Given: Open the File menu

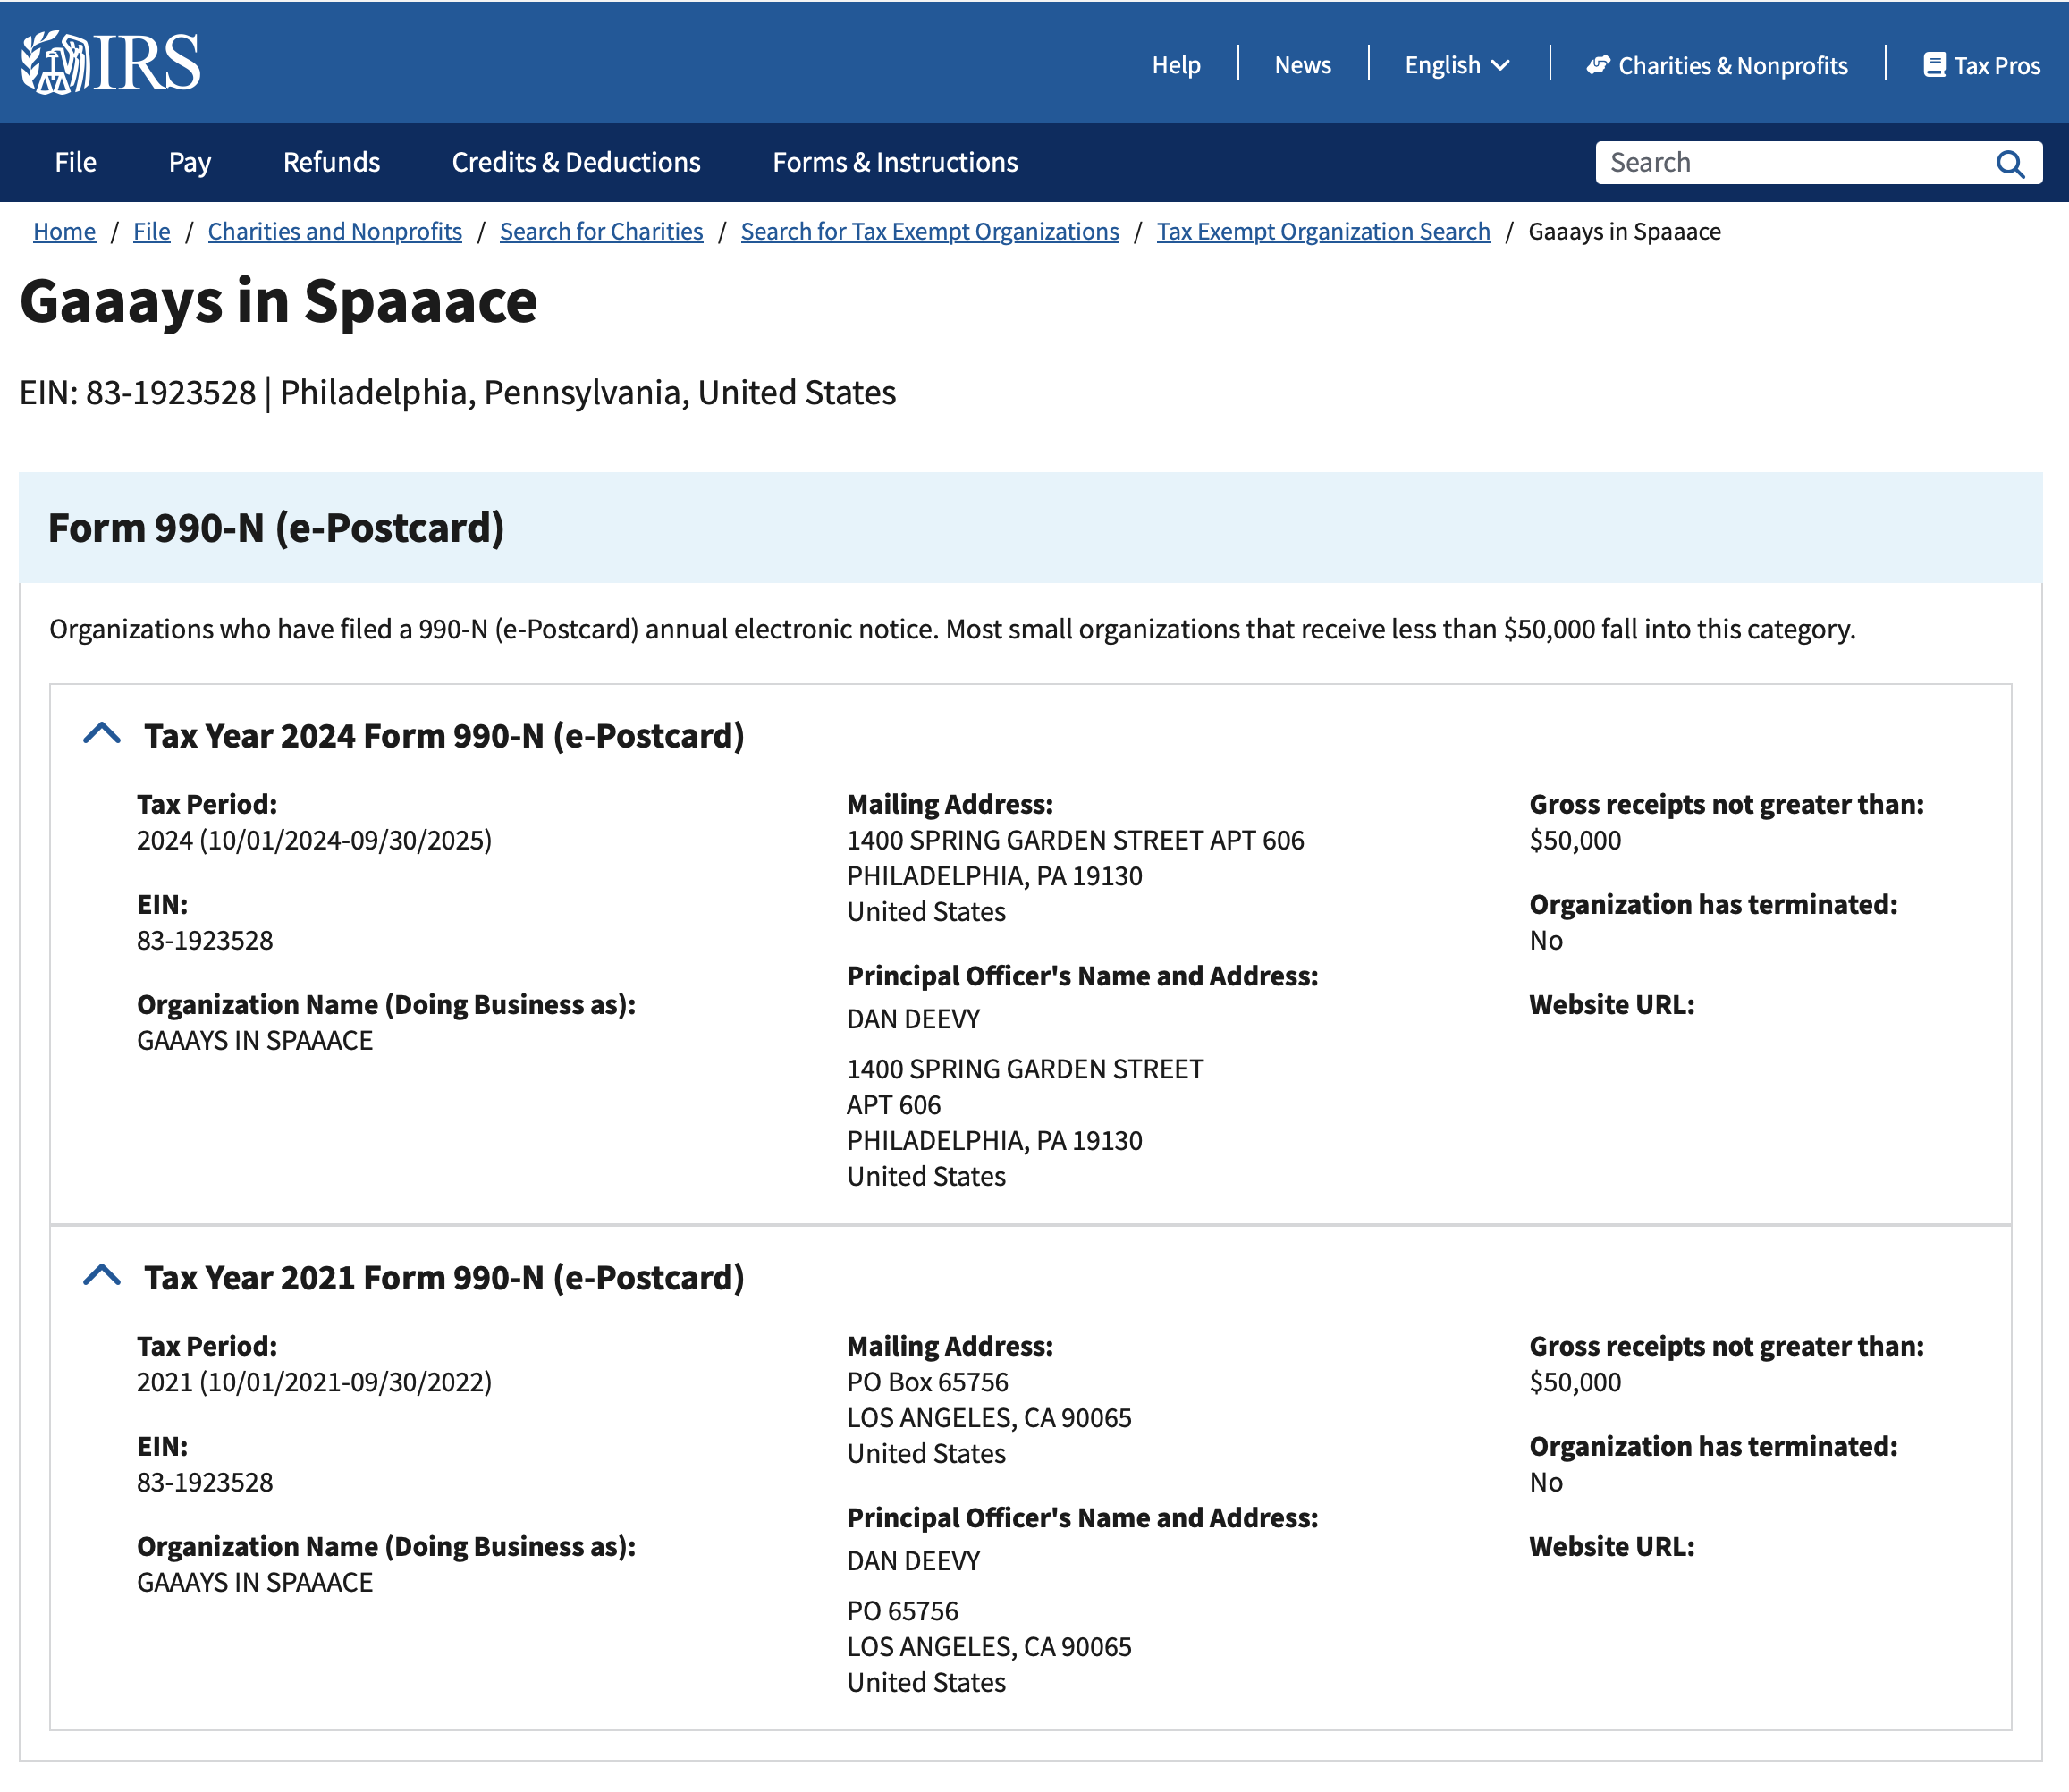Looking at the screenshot, I should pyautogui.click(x=76, y=162).
